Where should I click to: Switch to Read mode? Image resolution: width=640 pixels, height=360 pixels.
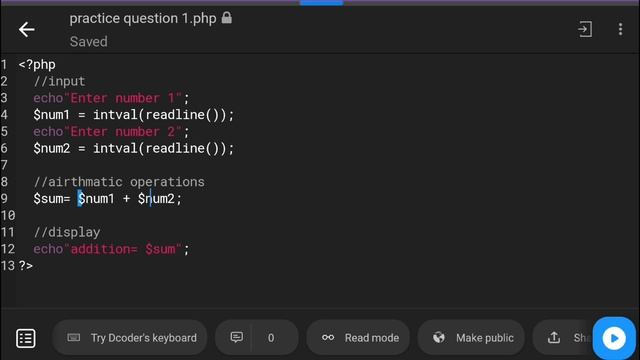358,338
